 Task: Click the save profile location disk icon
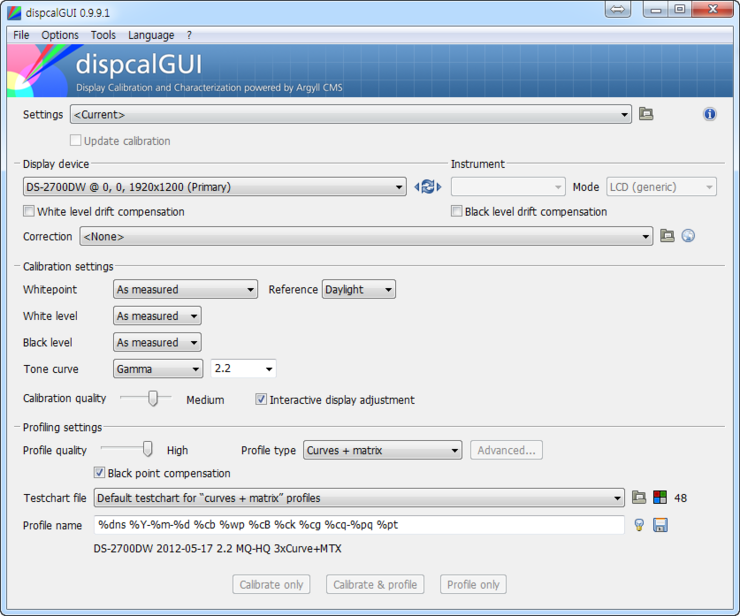click(x=660, y=525)
